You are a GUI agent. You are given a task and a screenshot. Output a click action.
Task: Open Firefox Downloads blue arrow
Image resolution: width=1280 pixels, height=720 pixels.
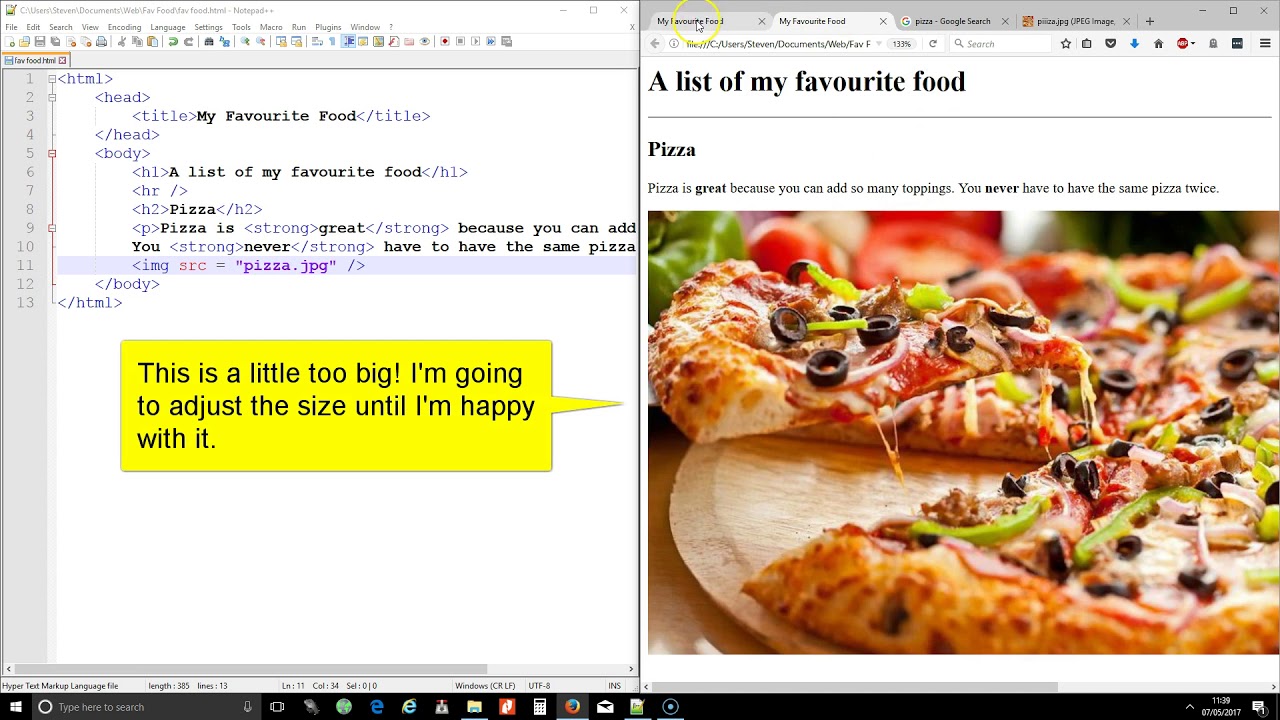coord(1134,44)
